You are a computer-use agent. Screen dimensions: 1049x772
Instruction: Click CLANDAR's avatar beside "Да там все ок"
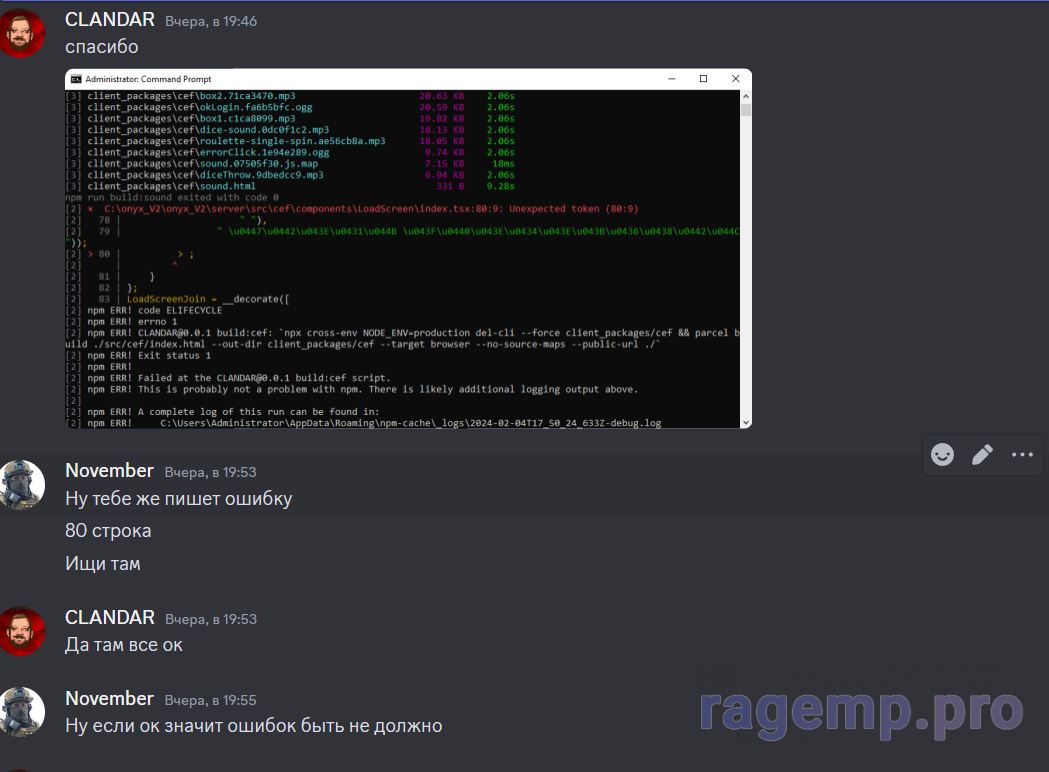22,631
